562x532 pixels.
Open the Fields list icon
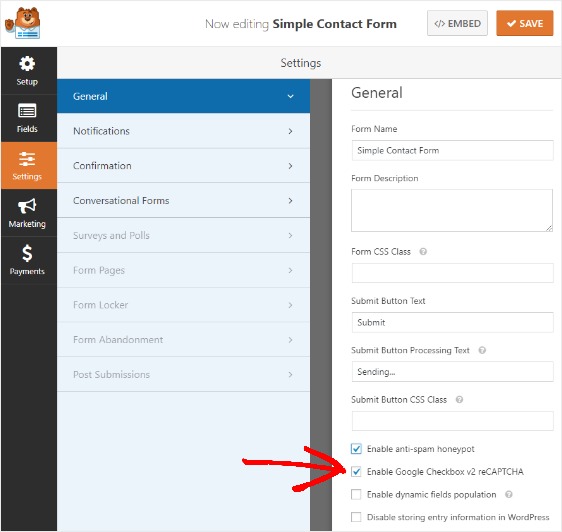[x=27, y=111]
